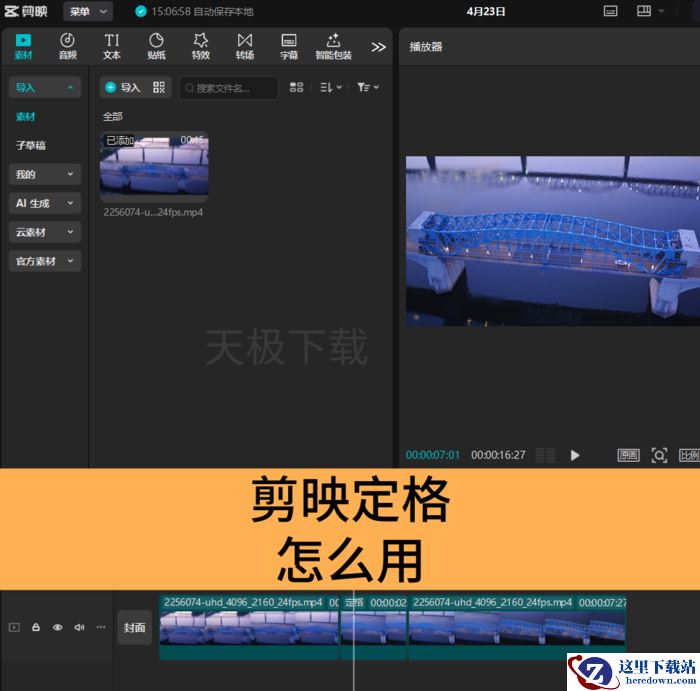Select the 定格 freeze-frame clip

pos(374,627)
